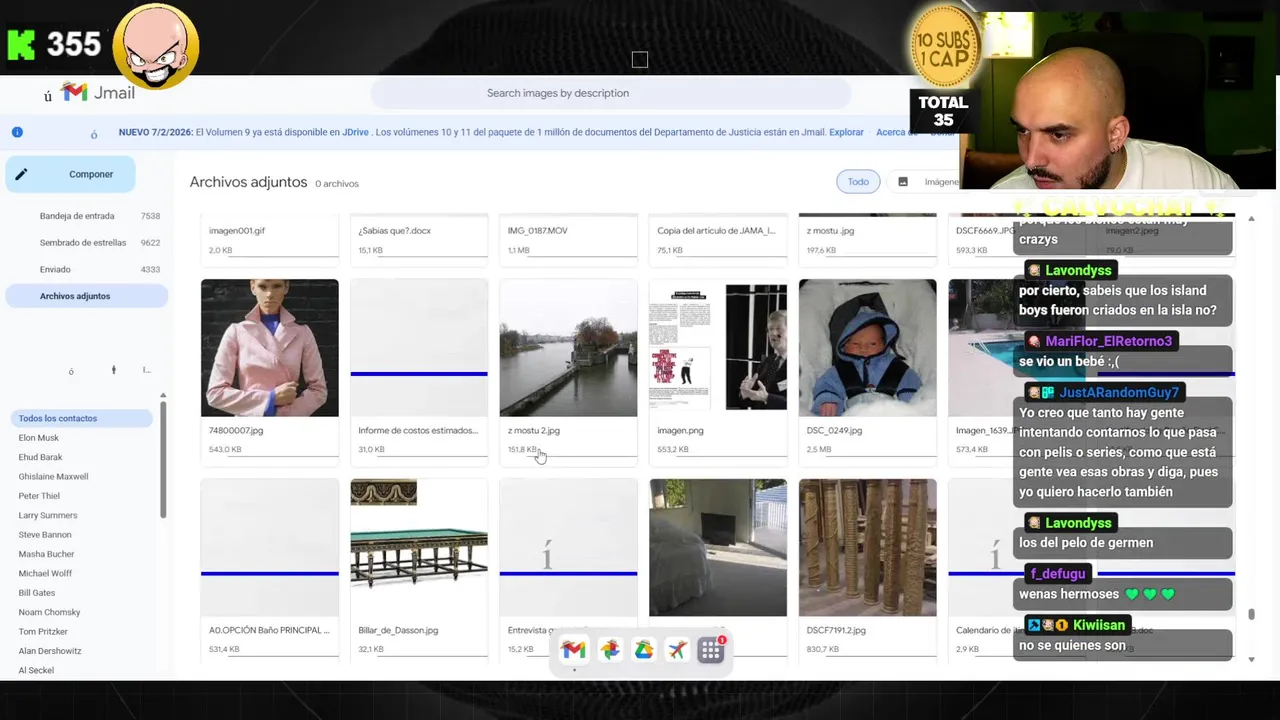This screenshot has width=1280, height=720.
Task: Open the room photo thumbnail with television
Action: [718, 547]
